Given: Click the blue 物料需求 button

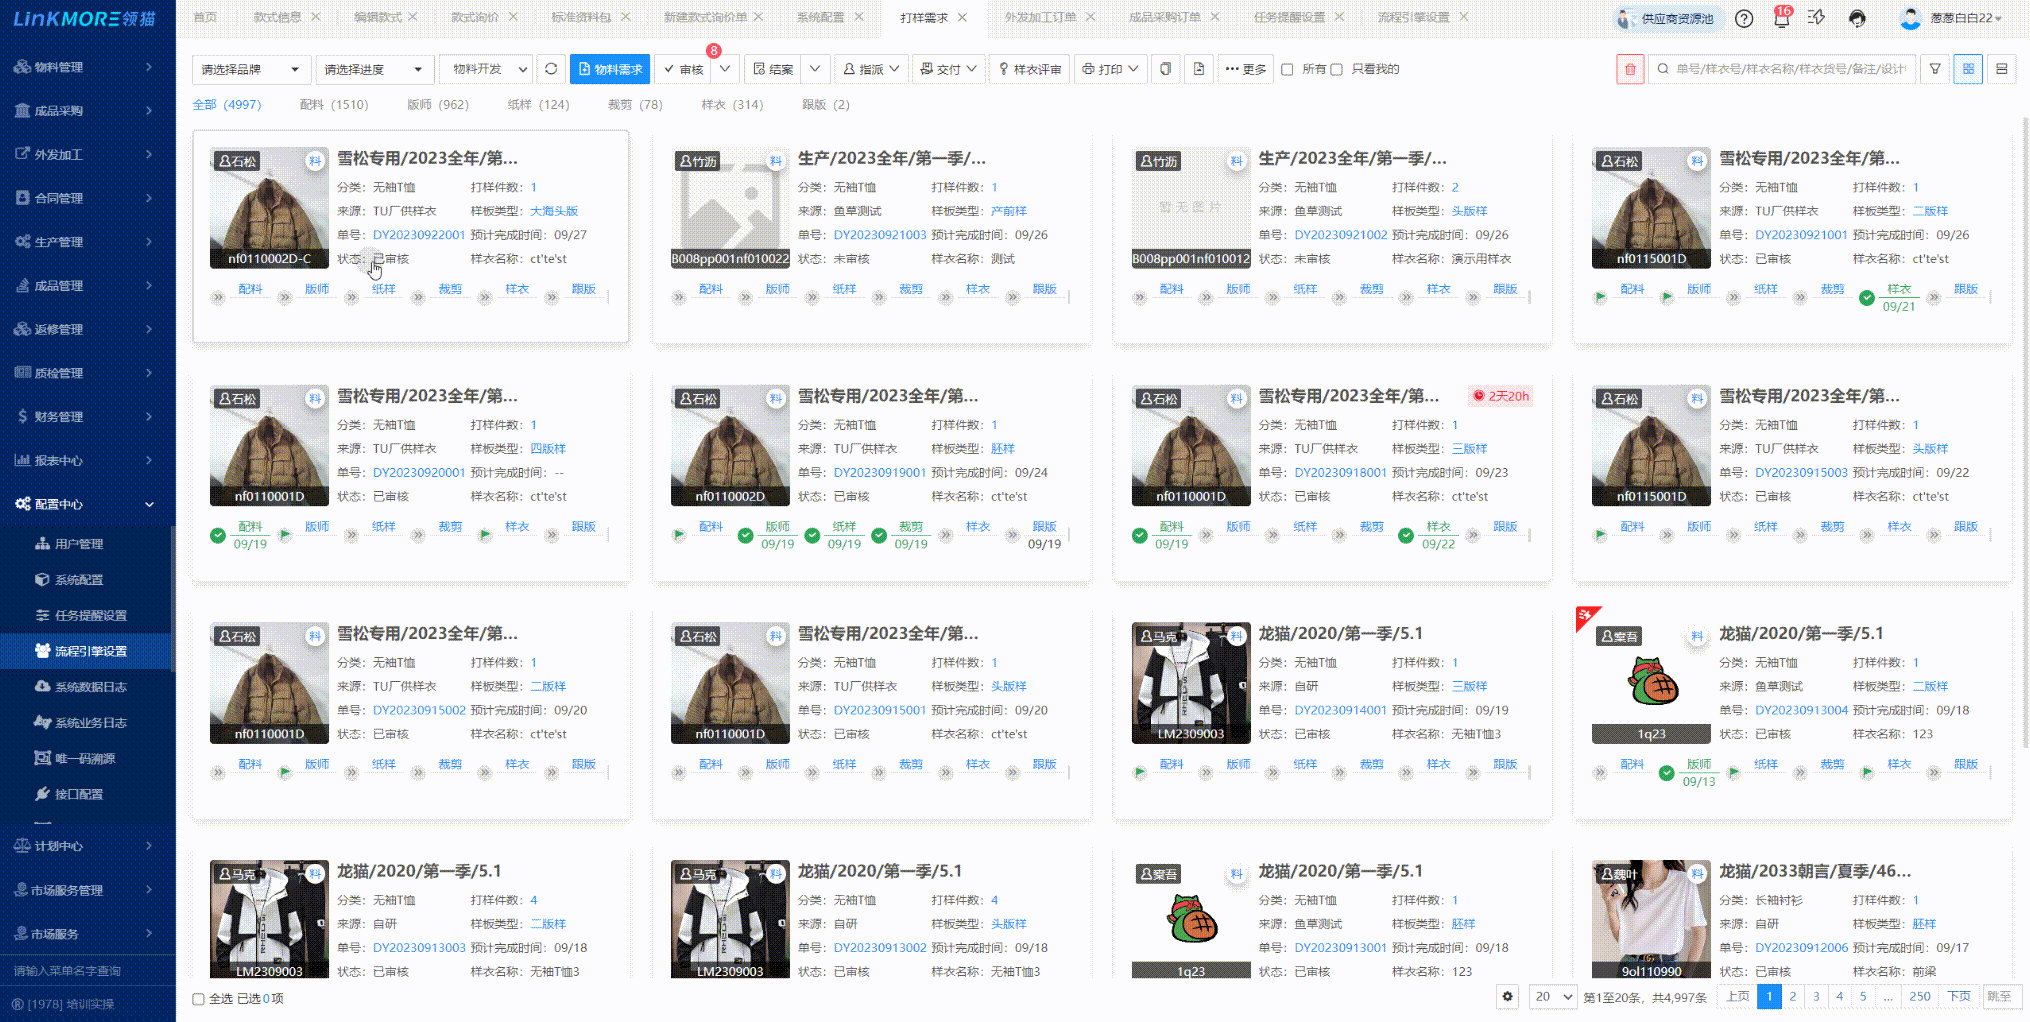Looking at the screenshot, I should [610, 69].
